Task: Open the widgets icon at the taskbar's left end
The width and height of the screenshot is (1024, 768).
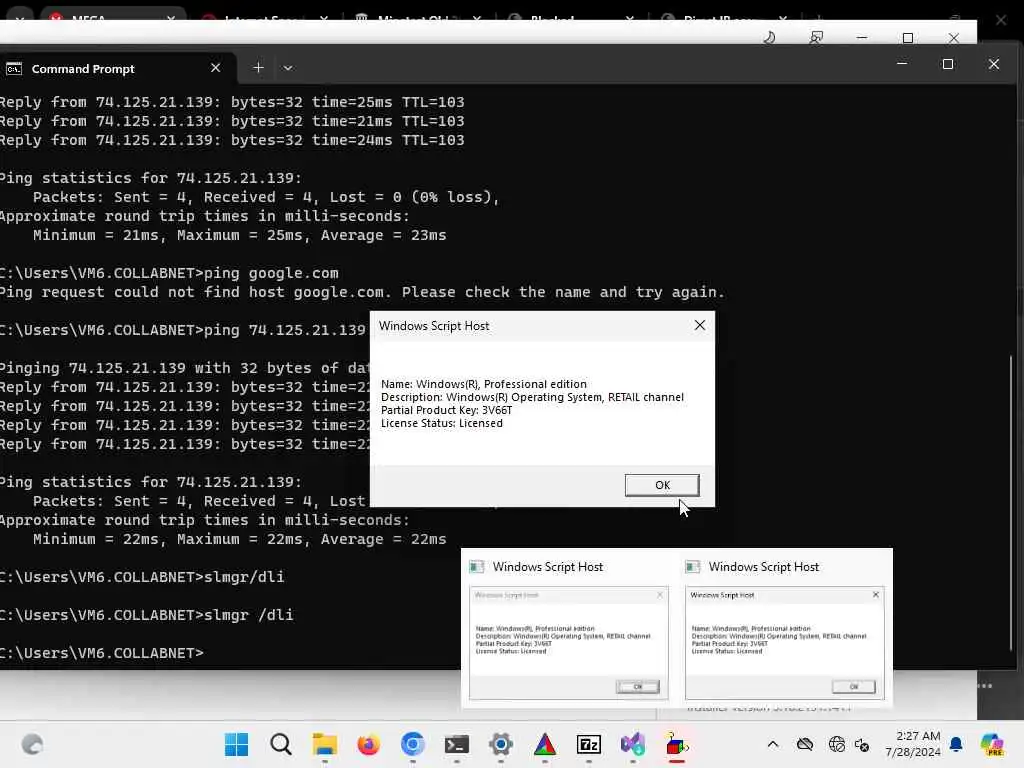Action: 32,744
